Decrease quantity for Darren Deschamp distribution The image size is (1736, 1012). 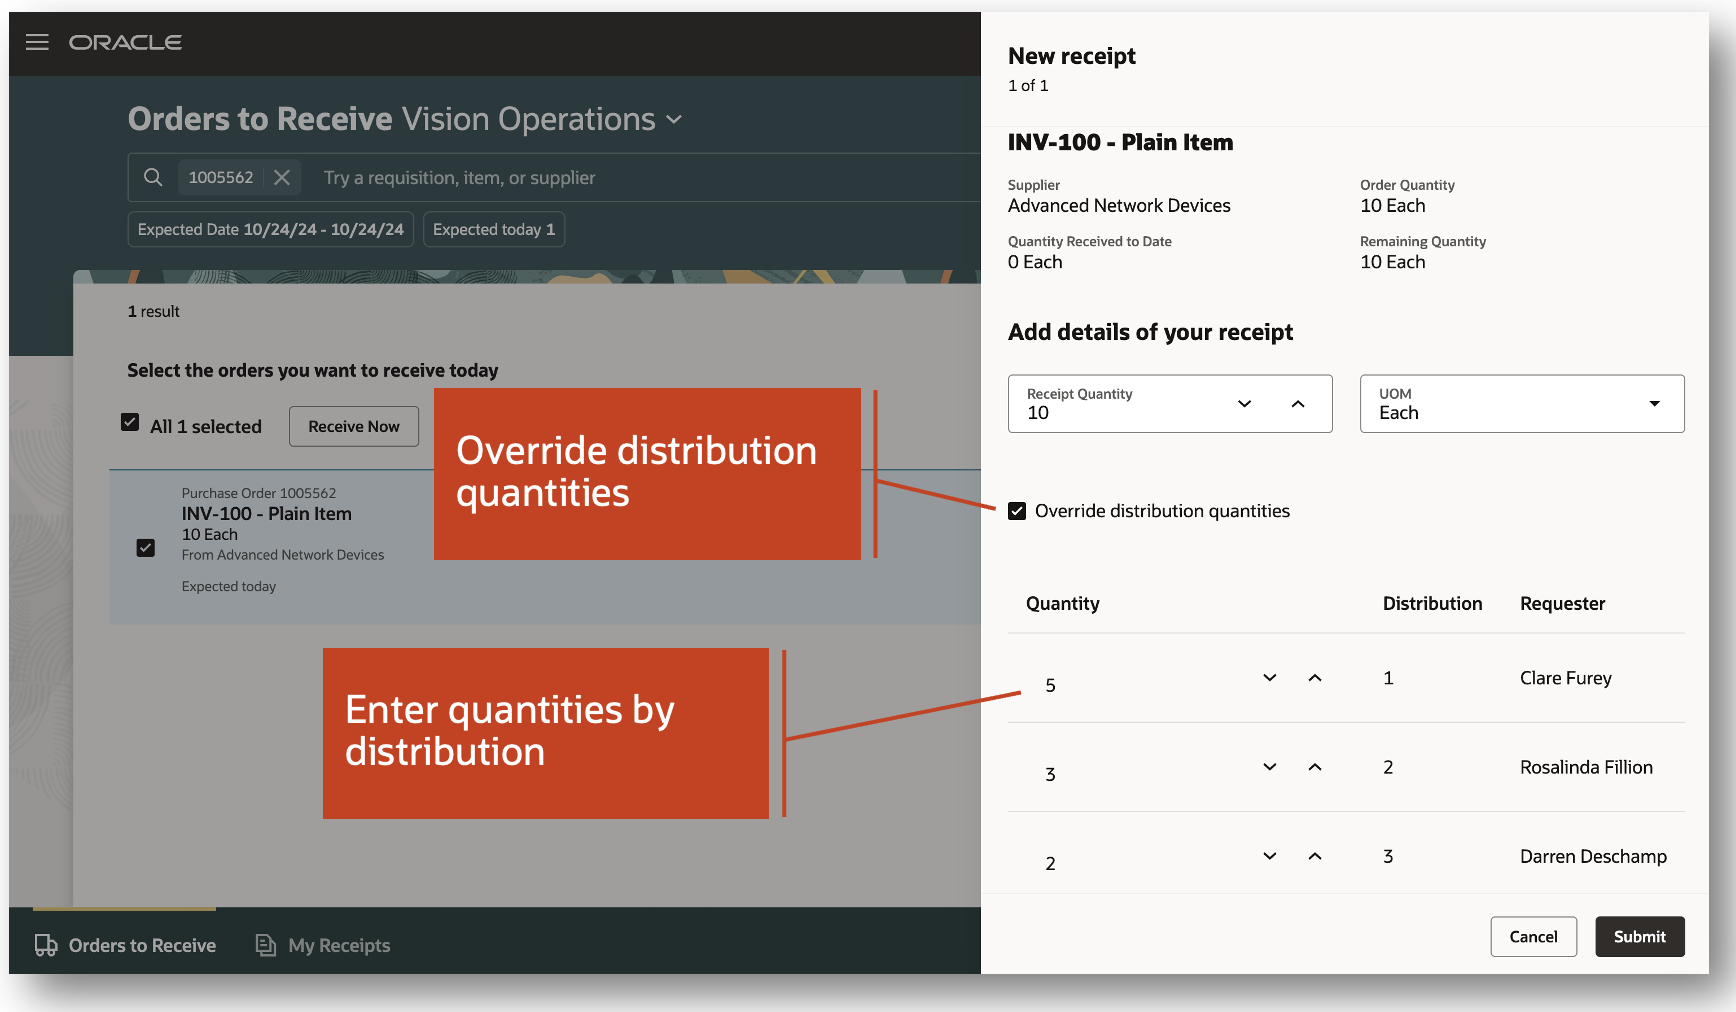pos(1270,856)
